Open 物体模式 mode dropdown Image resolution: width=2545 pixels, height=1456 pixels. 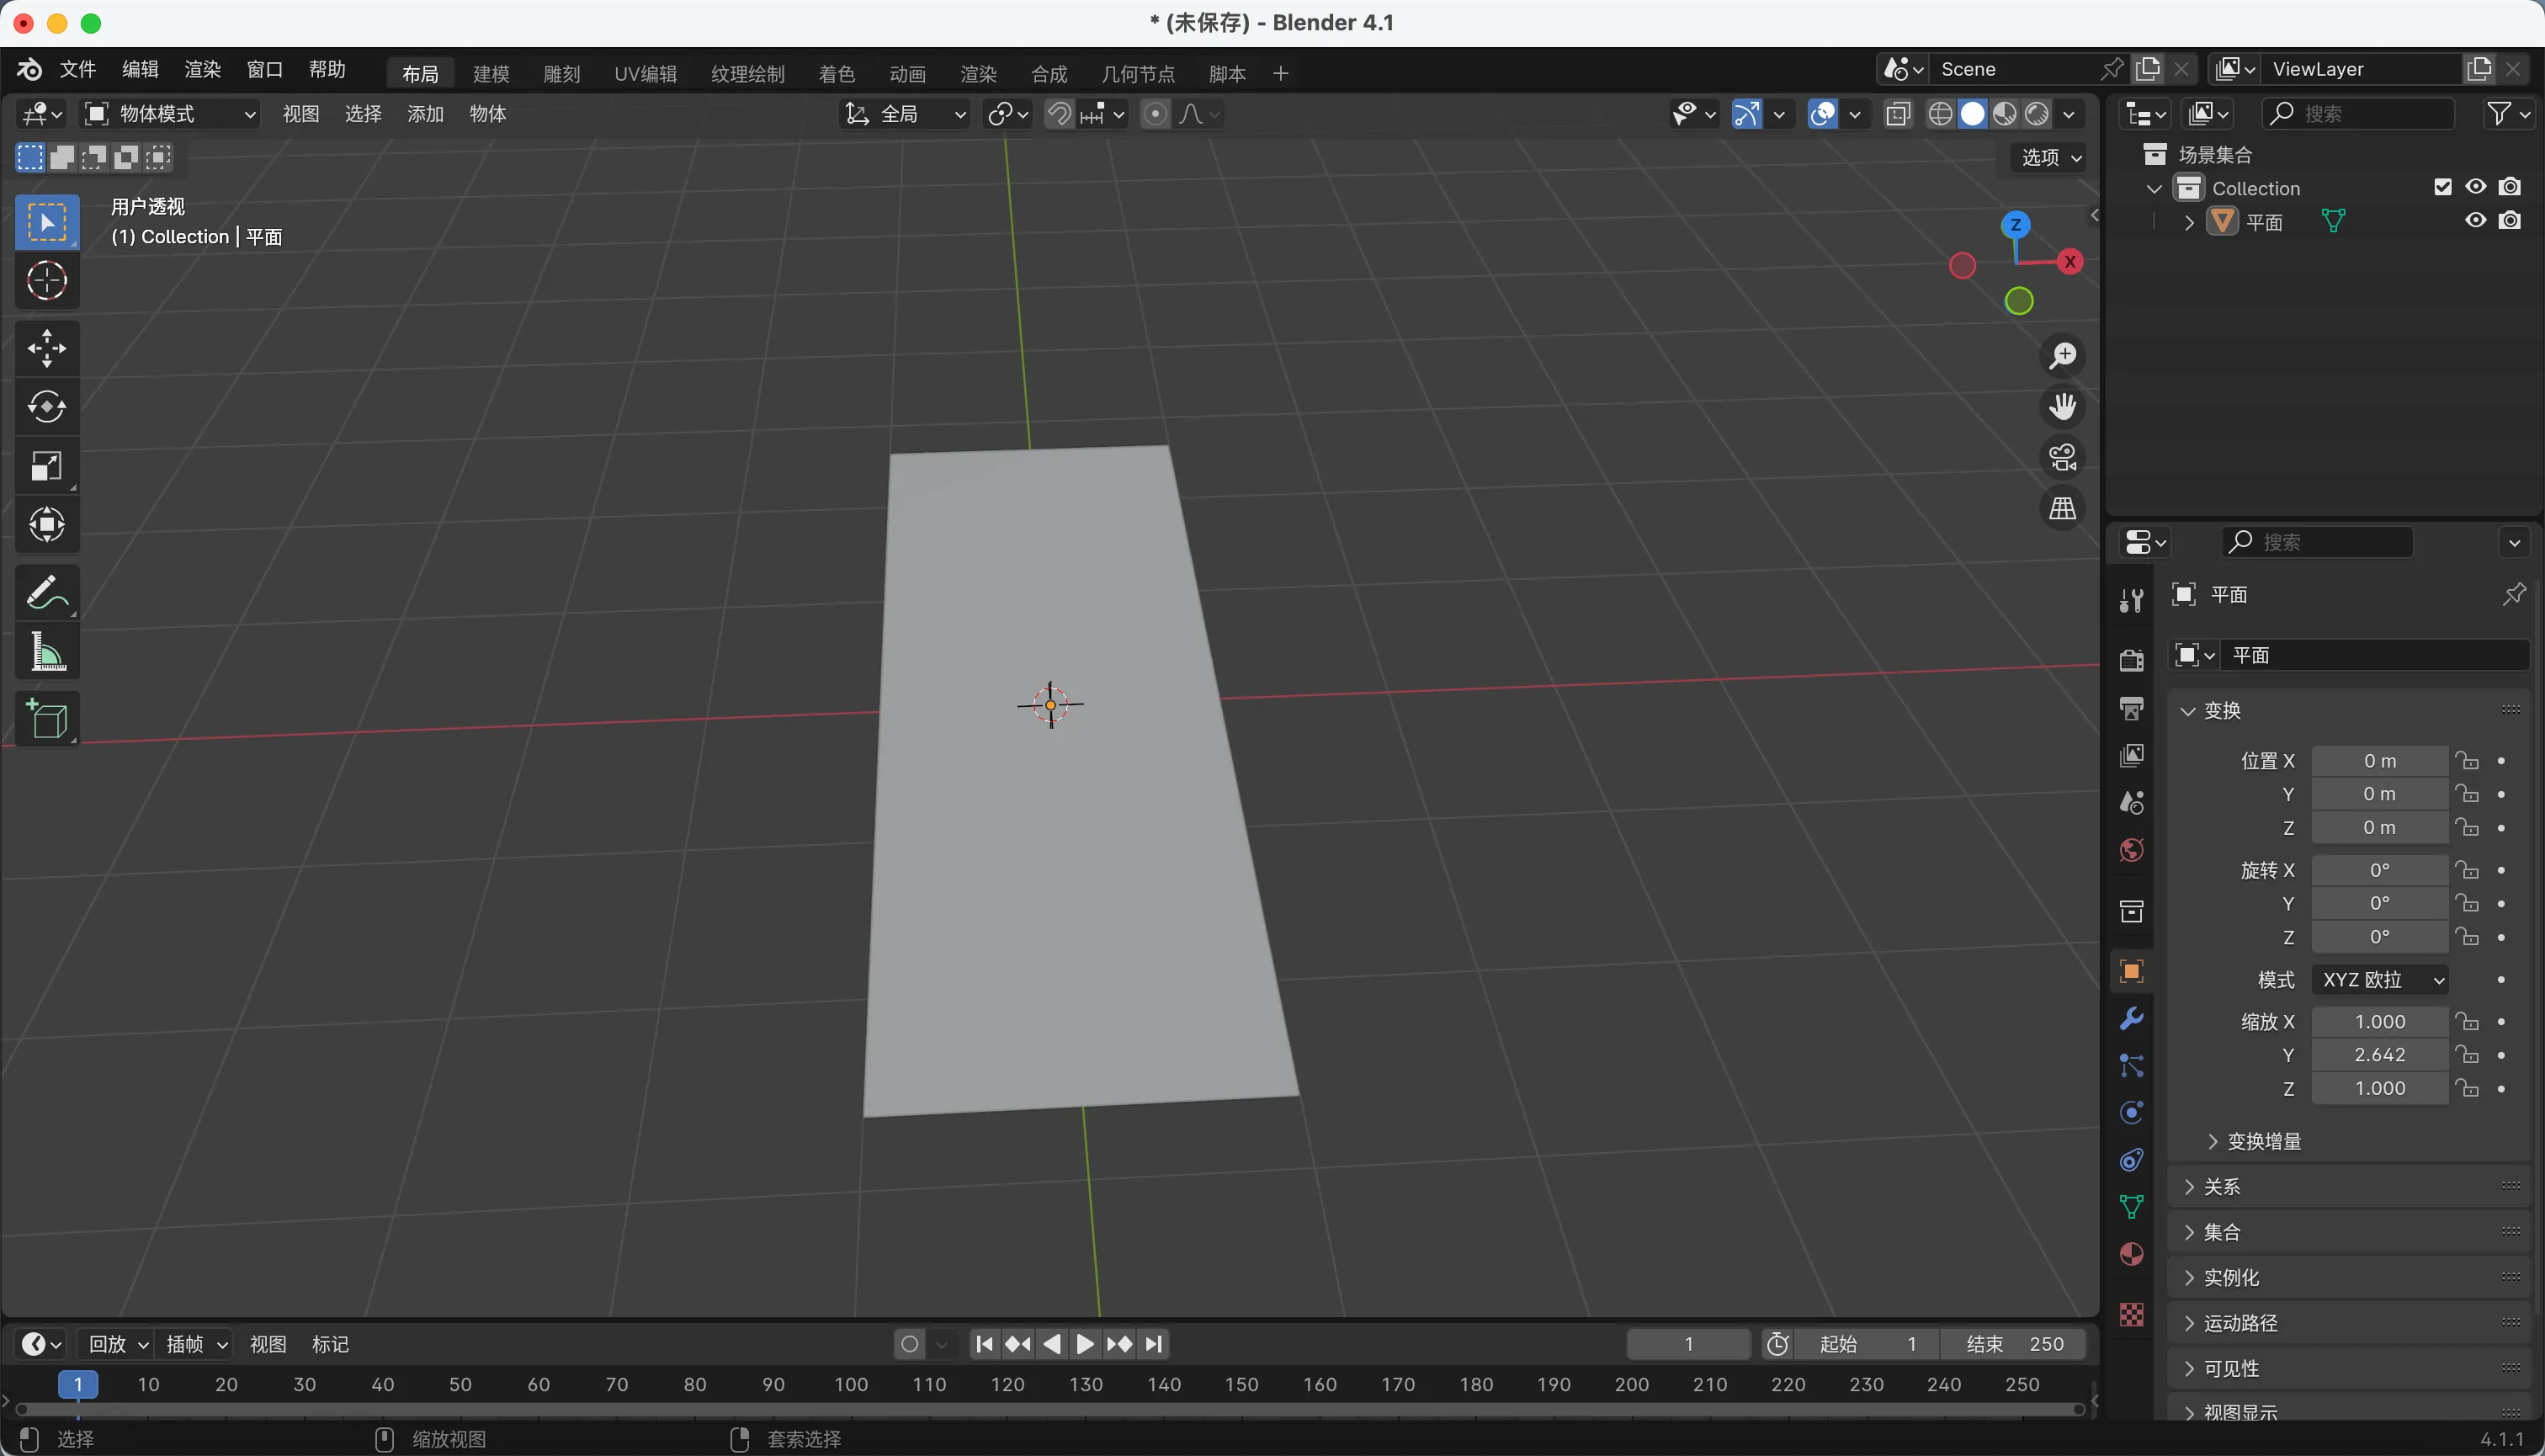click(170, 114)
